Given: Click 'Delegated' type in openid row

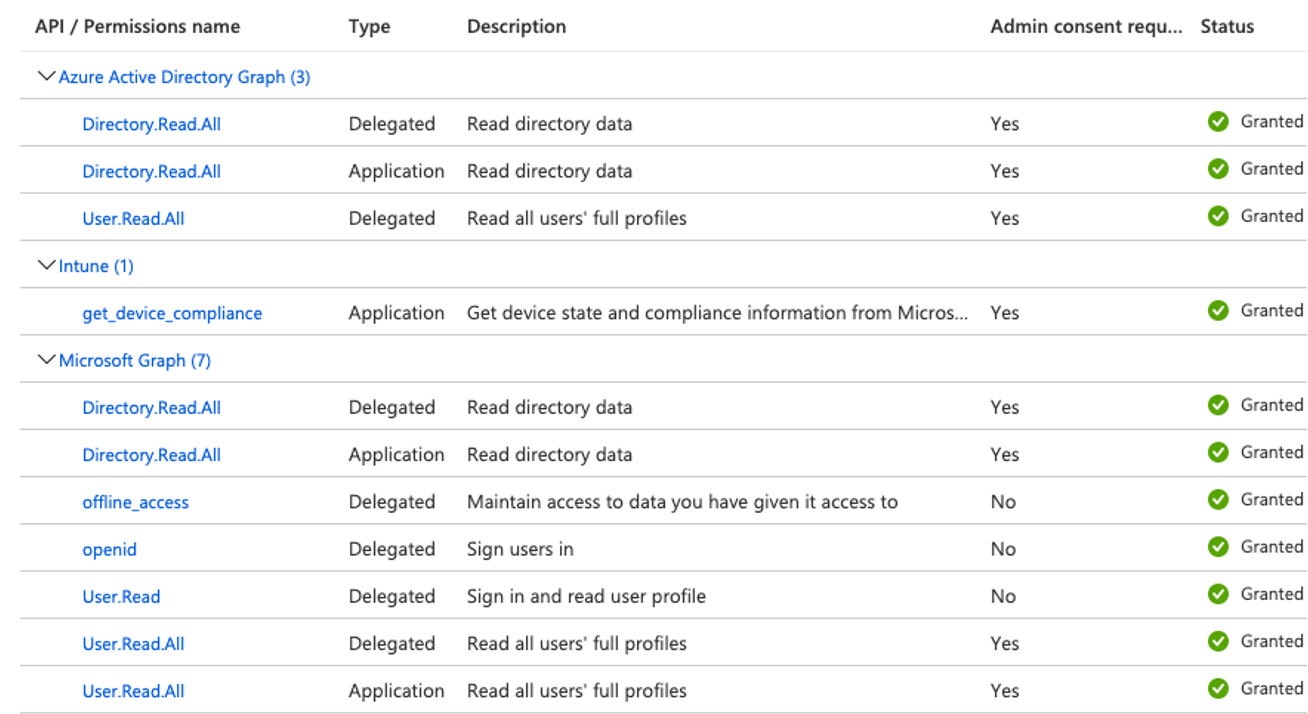Looking at the screenshot, I should pyautogui.click(x=392, y=549).
